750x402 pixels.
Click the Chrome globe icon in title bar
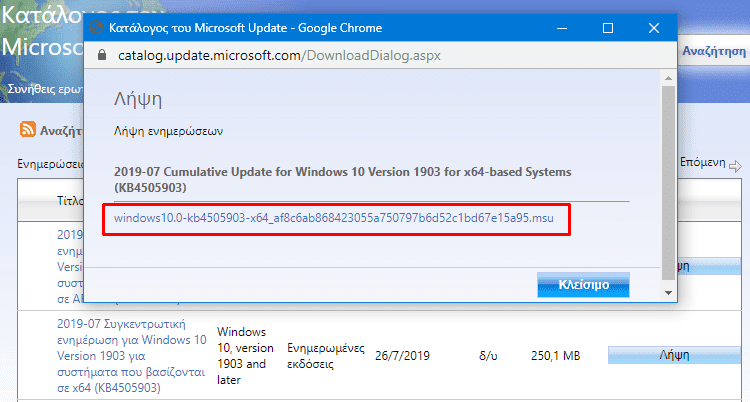coord(96,27)
